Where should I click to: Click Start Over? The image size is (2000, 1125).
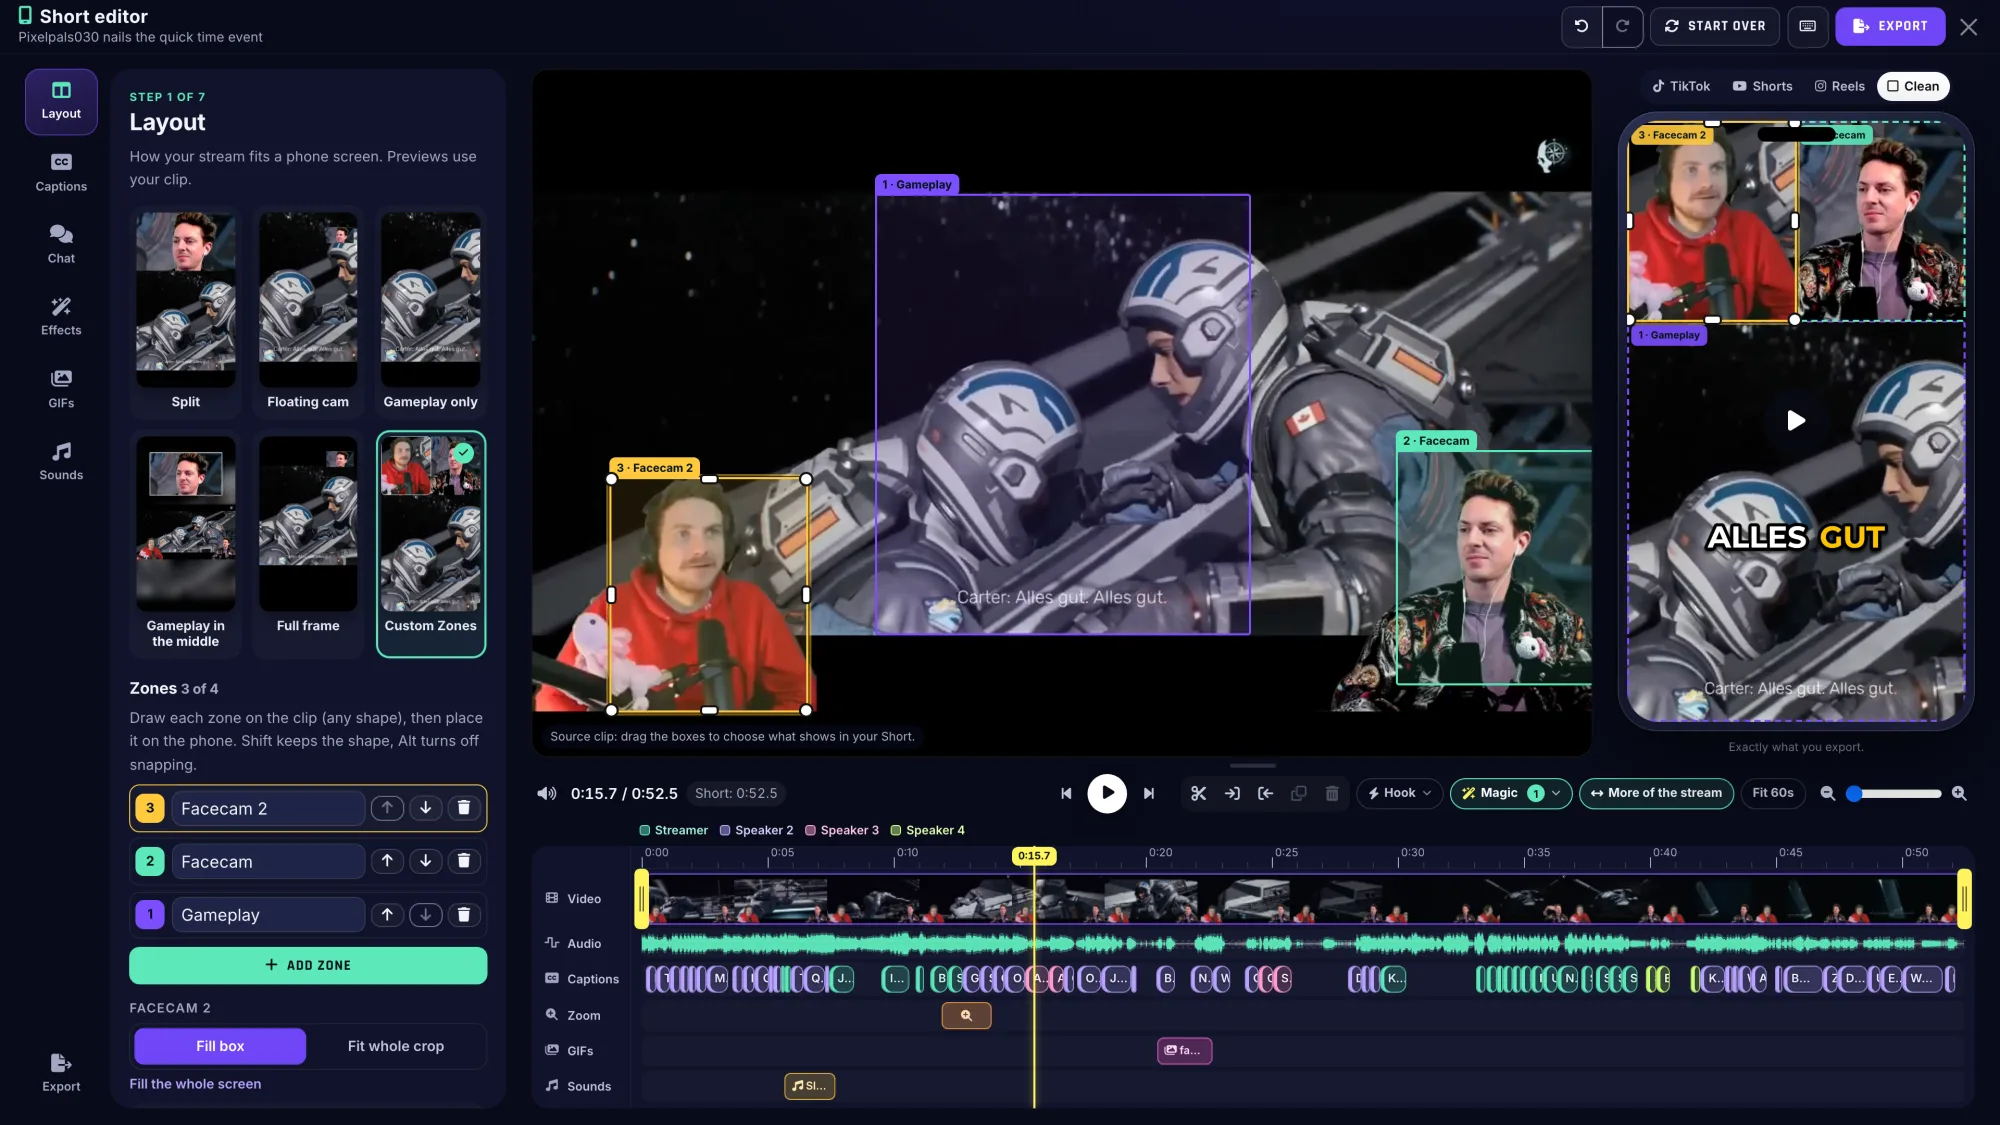point(1715,27)
